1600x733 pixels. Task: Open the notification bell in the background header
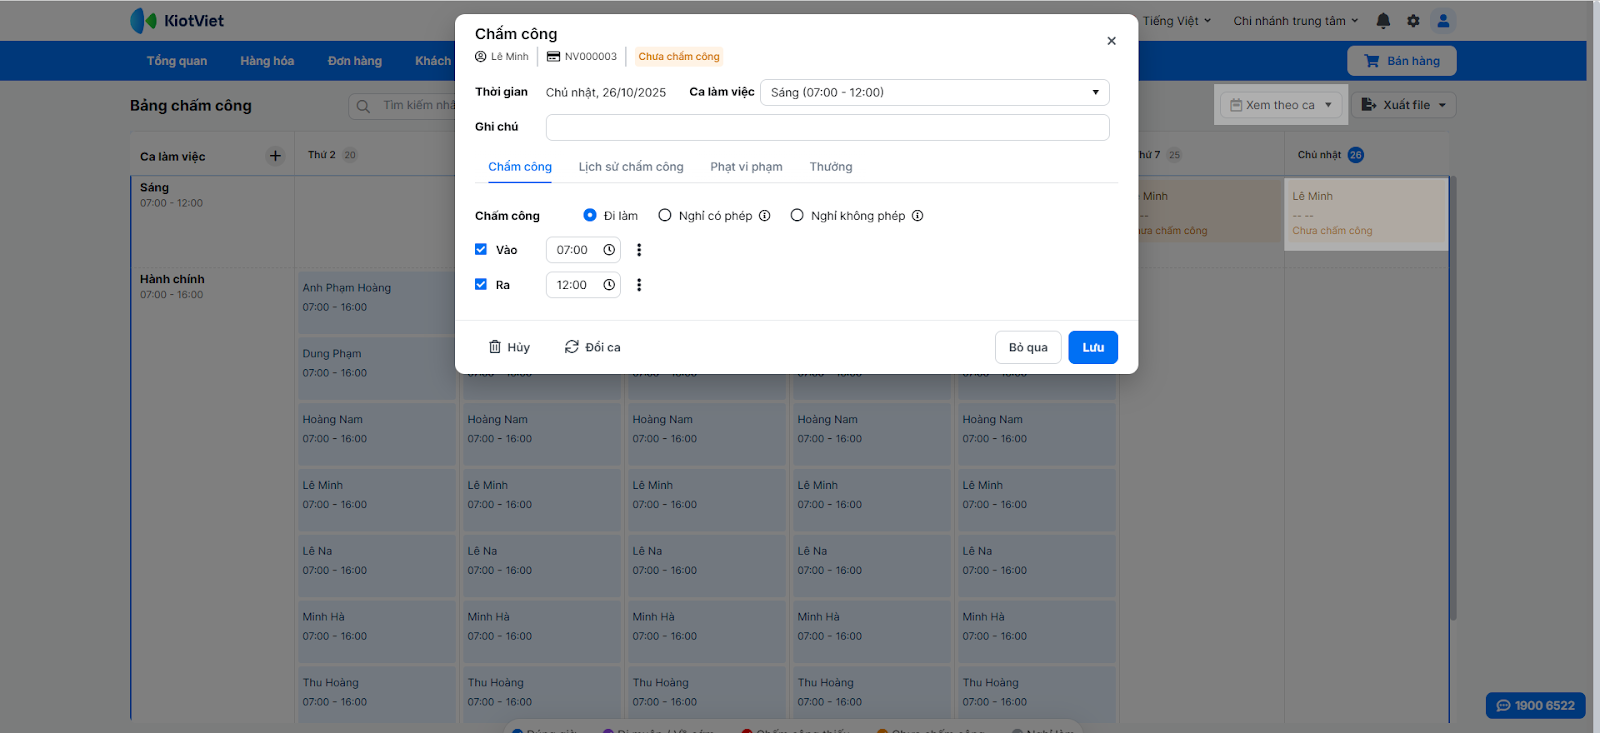(x=1383, y=21)
